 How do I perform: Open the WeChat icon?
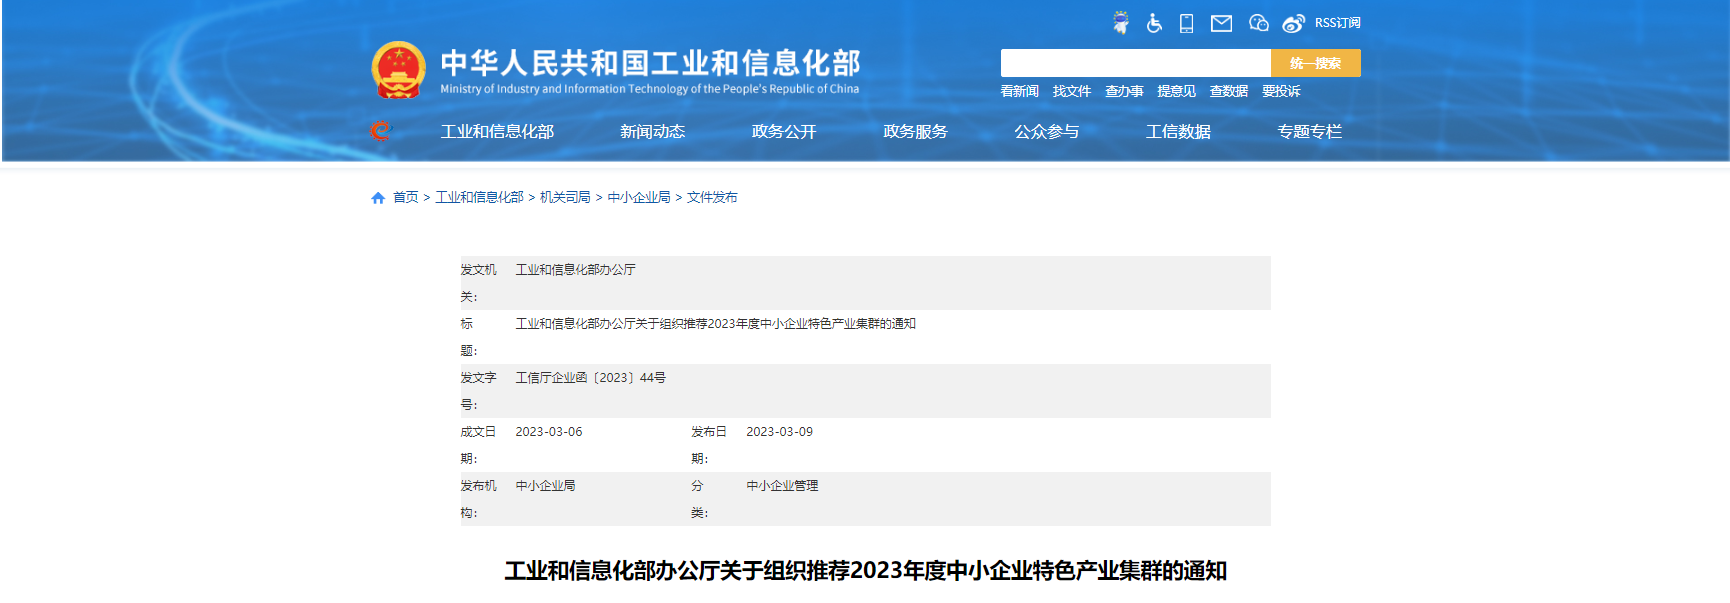click(x=1258, y=23)
